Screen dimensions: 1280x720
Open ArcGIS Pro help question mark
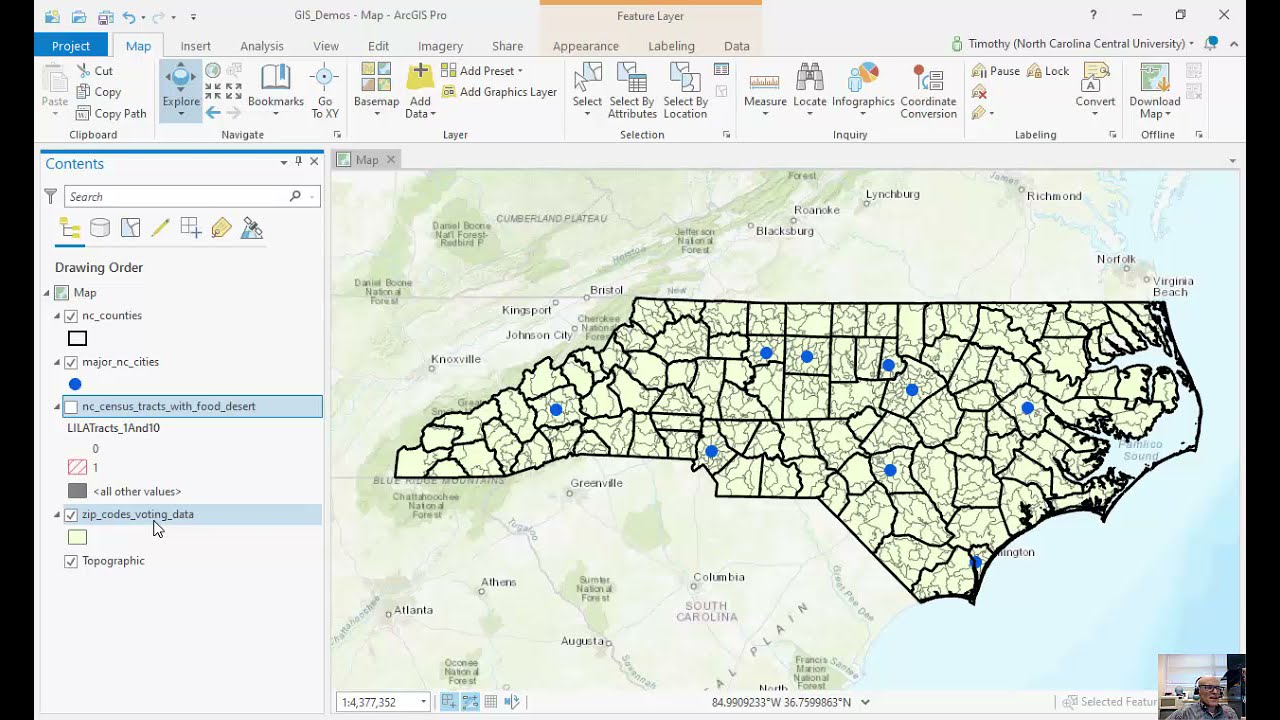tap(1093, 15)
